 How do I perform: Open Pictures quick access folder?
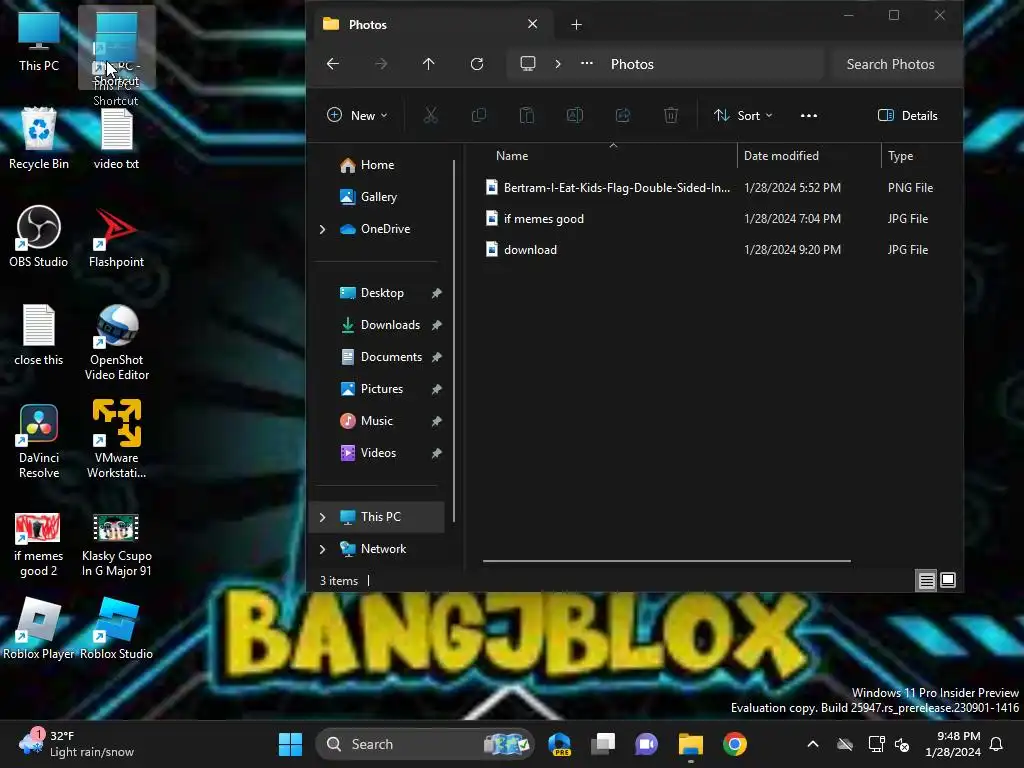pyautogui.click(x=379, y=389)
